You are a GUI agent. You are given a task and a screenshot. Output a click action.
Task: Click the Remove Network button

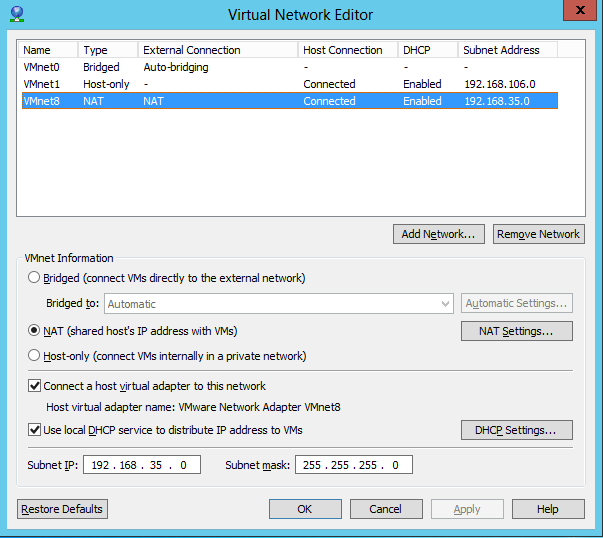(x=538, y=234)
